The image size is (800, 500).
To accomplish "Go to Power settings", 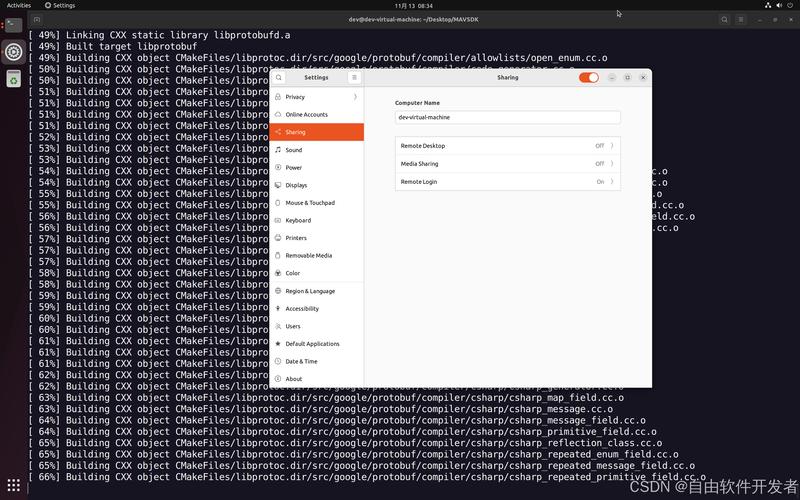I will (x=294, y=168).
